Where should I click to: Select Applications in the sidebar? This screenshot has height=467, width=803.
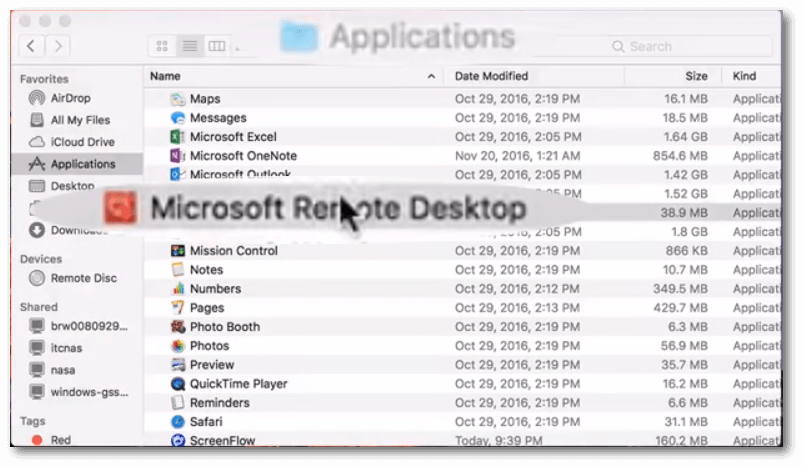pos(77,164)
